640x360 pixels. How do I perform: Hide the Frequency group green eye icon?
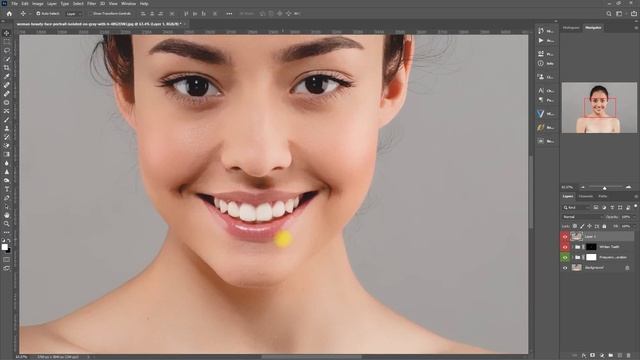[565, 258]
